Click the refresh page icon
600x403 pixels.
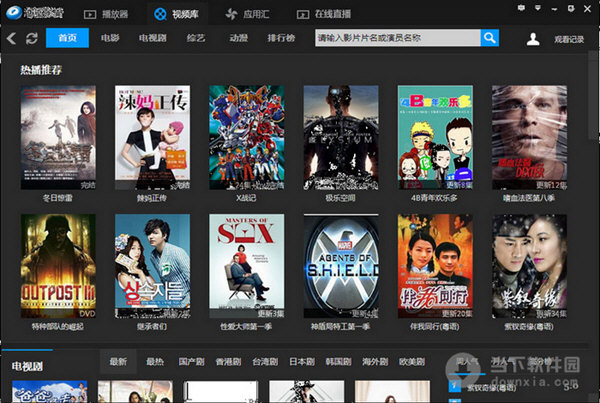click(32, 38)
